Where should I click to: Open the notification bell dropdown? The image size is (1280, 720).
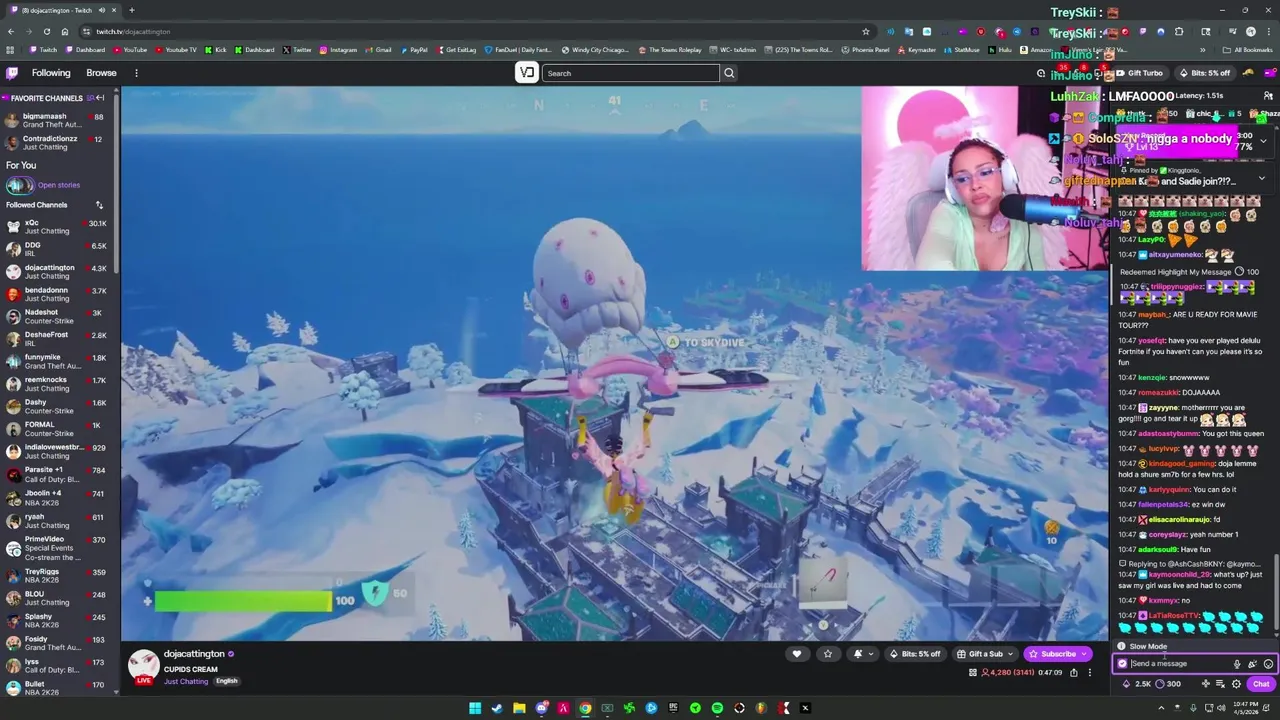click(863, 654)
